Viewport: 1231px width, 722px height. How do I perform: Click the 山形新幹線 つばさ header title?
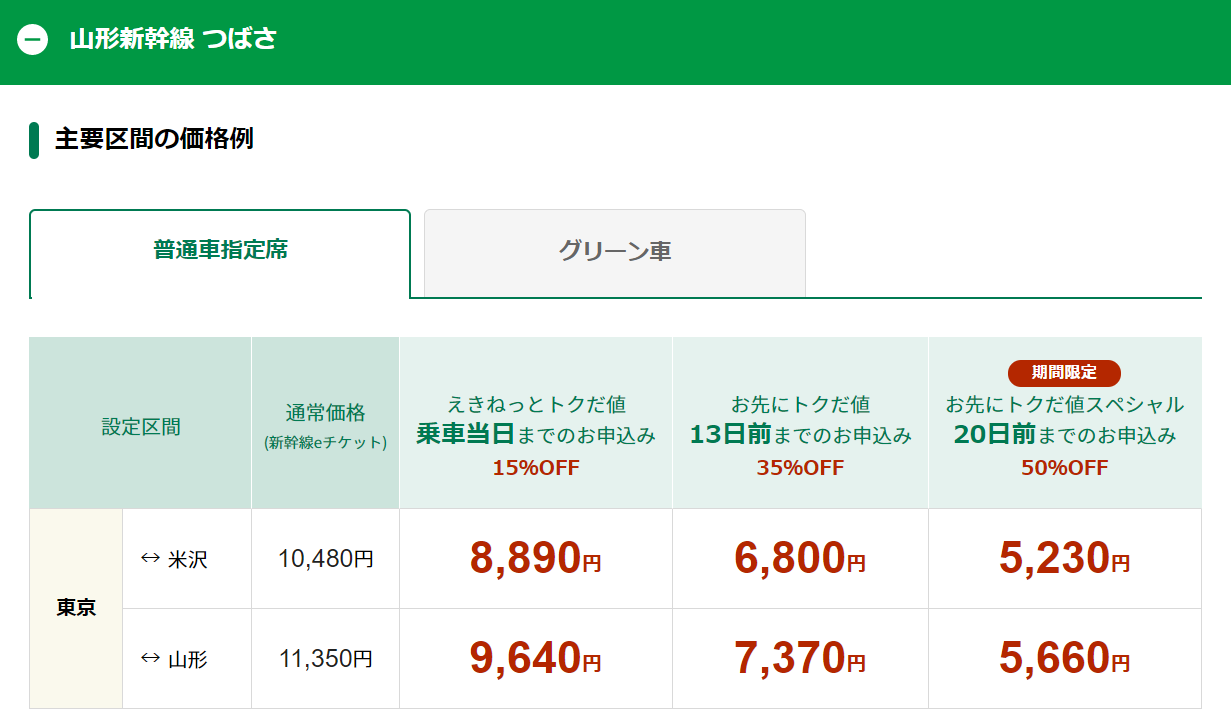pyautogui.click(x=173, y=40)
